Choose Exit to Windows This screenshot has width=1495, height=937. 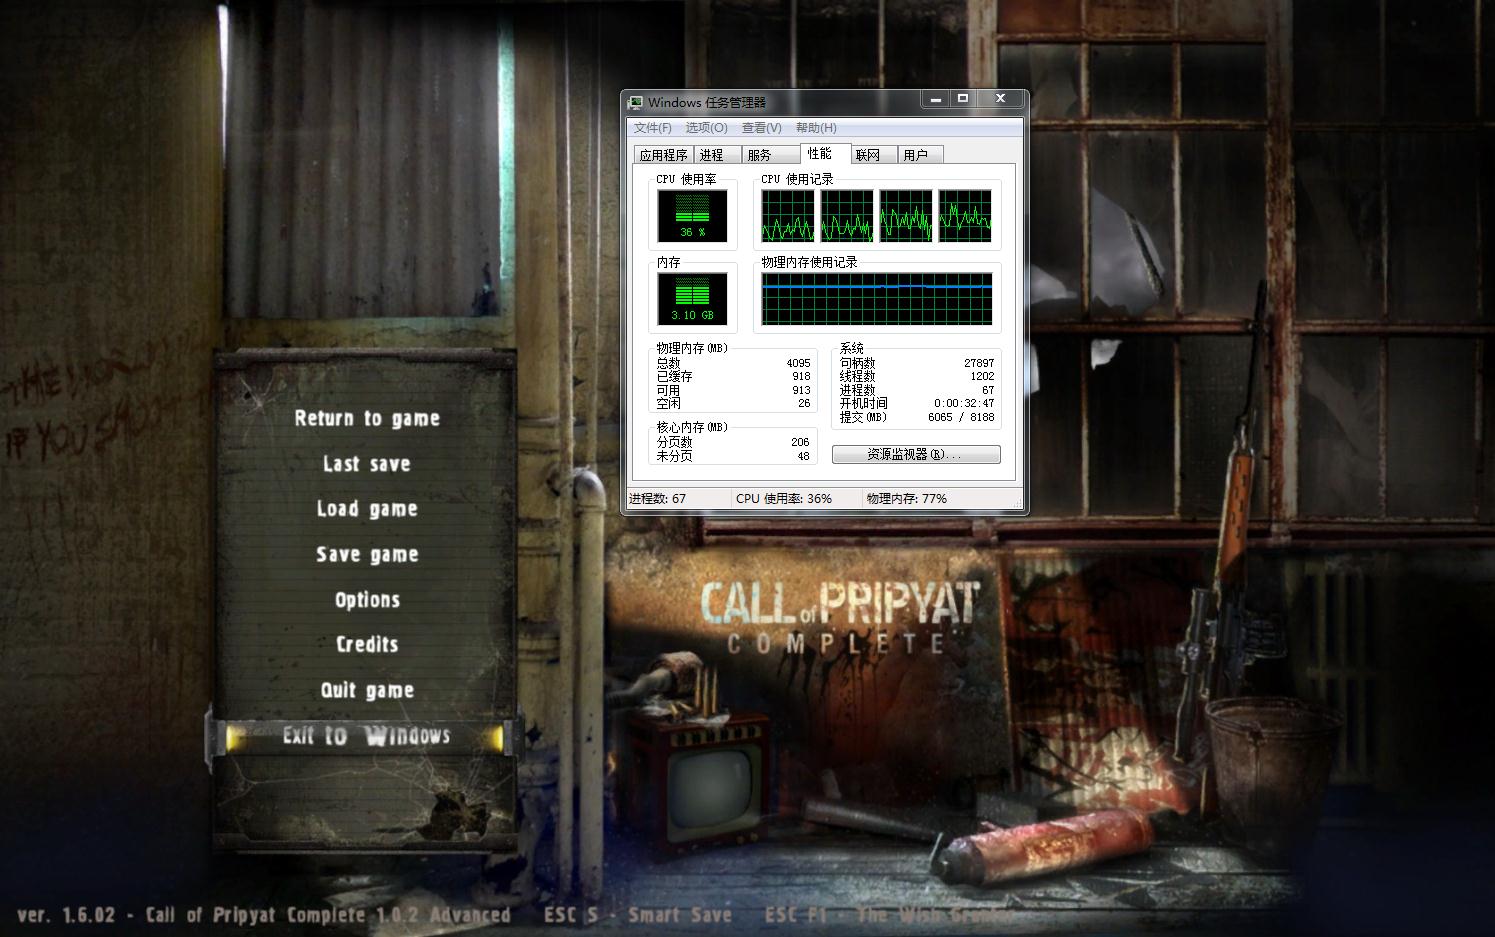point(366,736)
